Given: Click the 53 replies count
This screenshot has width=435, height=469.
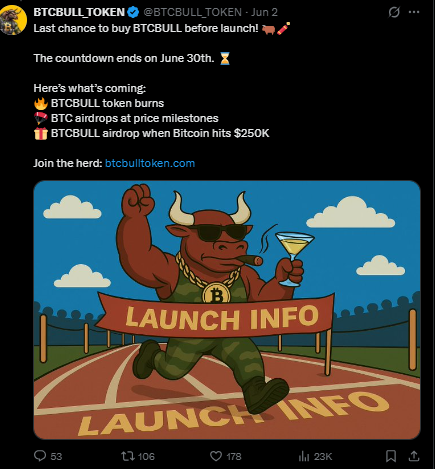Looking at the screenshot, I should [x=56, y=456].
